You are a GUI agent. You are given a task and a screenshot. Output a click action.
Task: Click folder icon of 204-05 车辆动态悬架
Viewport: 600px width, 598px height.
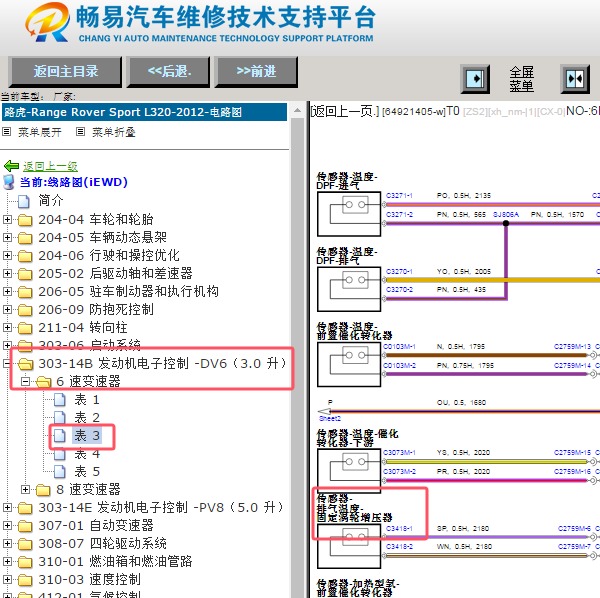coord(25,238)
